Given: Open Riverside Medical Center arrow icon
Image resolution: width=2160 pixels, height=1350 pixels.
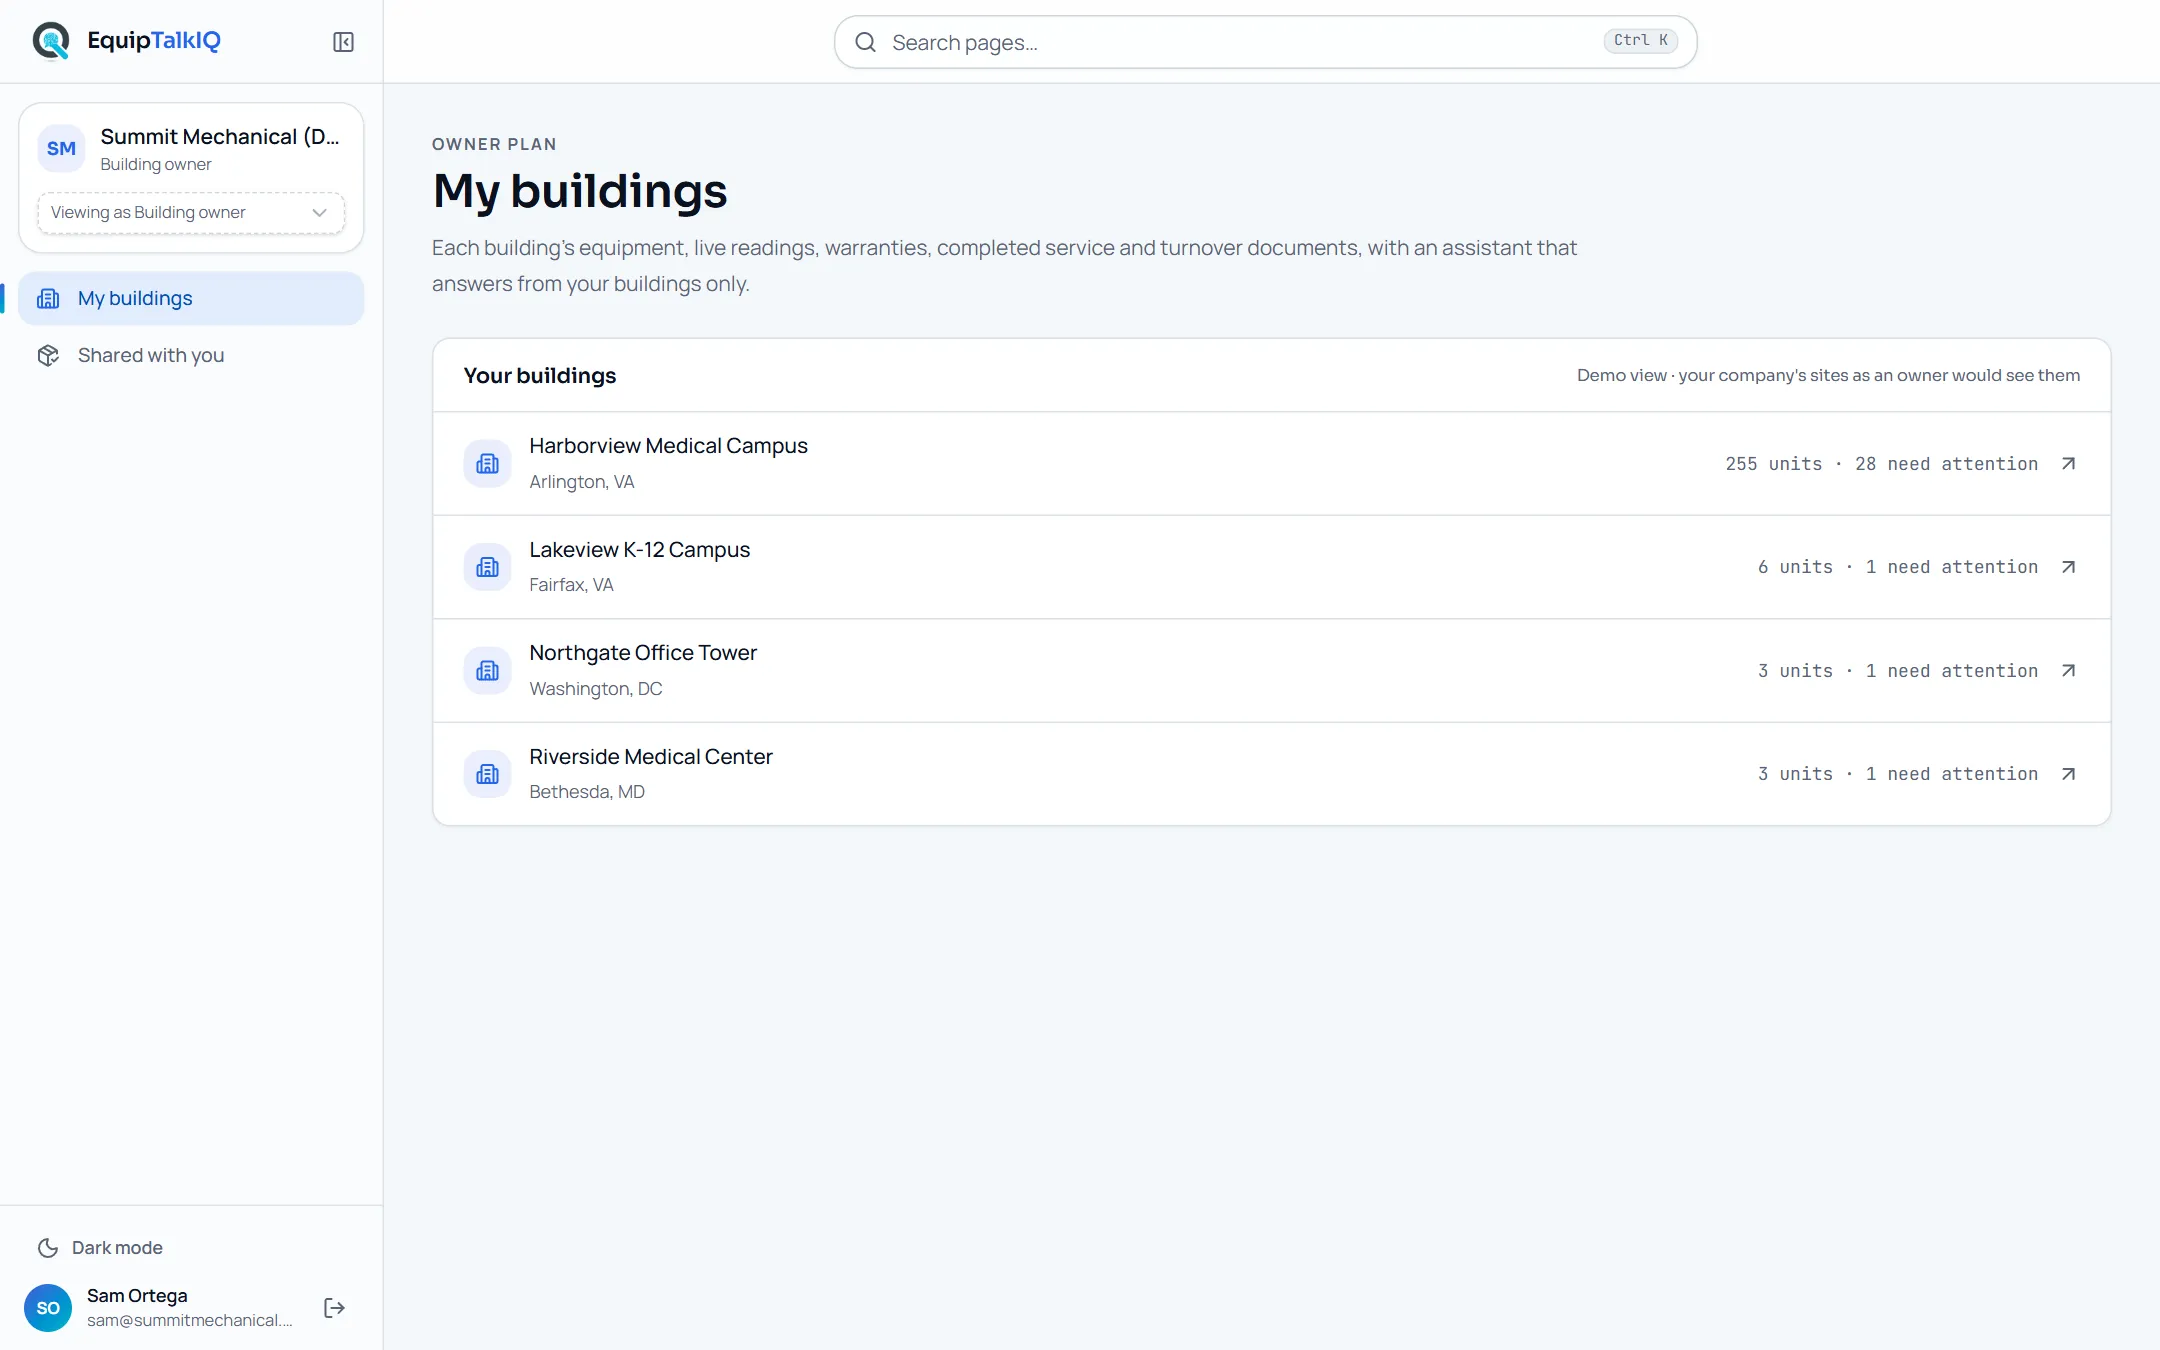Looking at the screenshot, I should pyautogui.click(x=2069, y=774).
